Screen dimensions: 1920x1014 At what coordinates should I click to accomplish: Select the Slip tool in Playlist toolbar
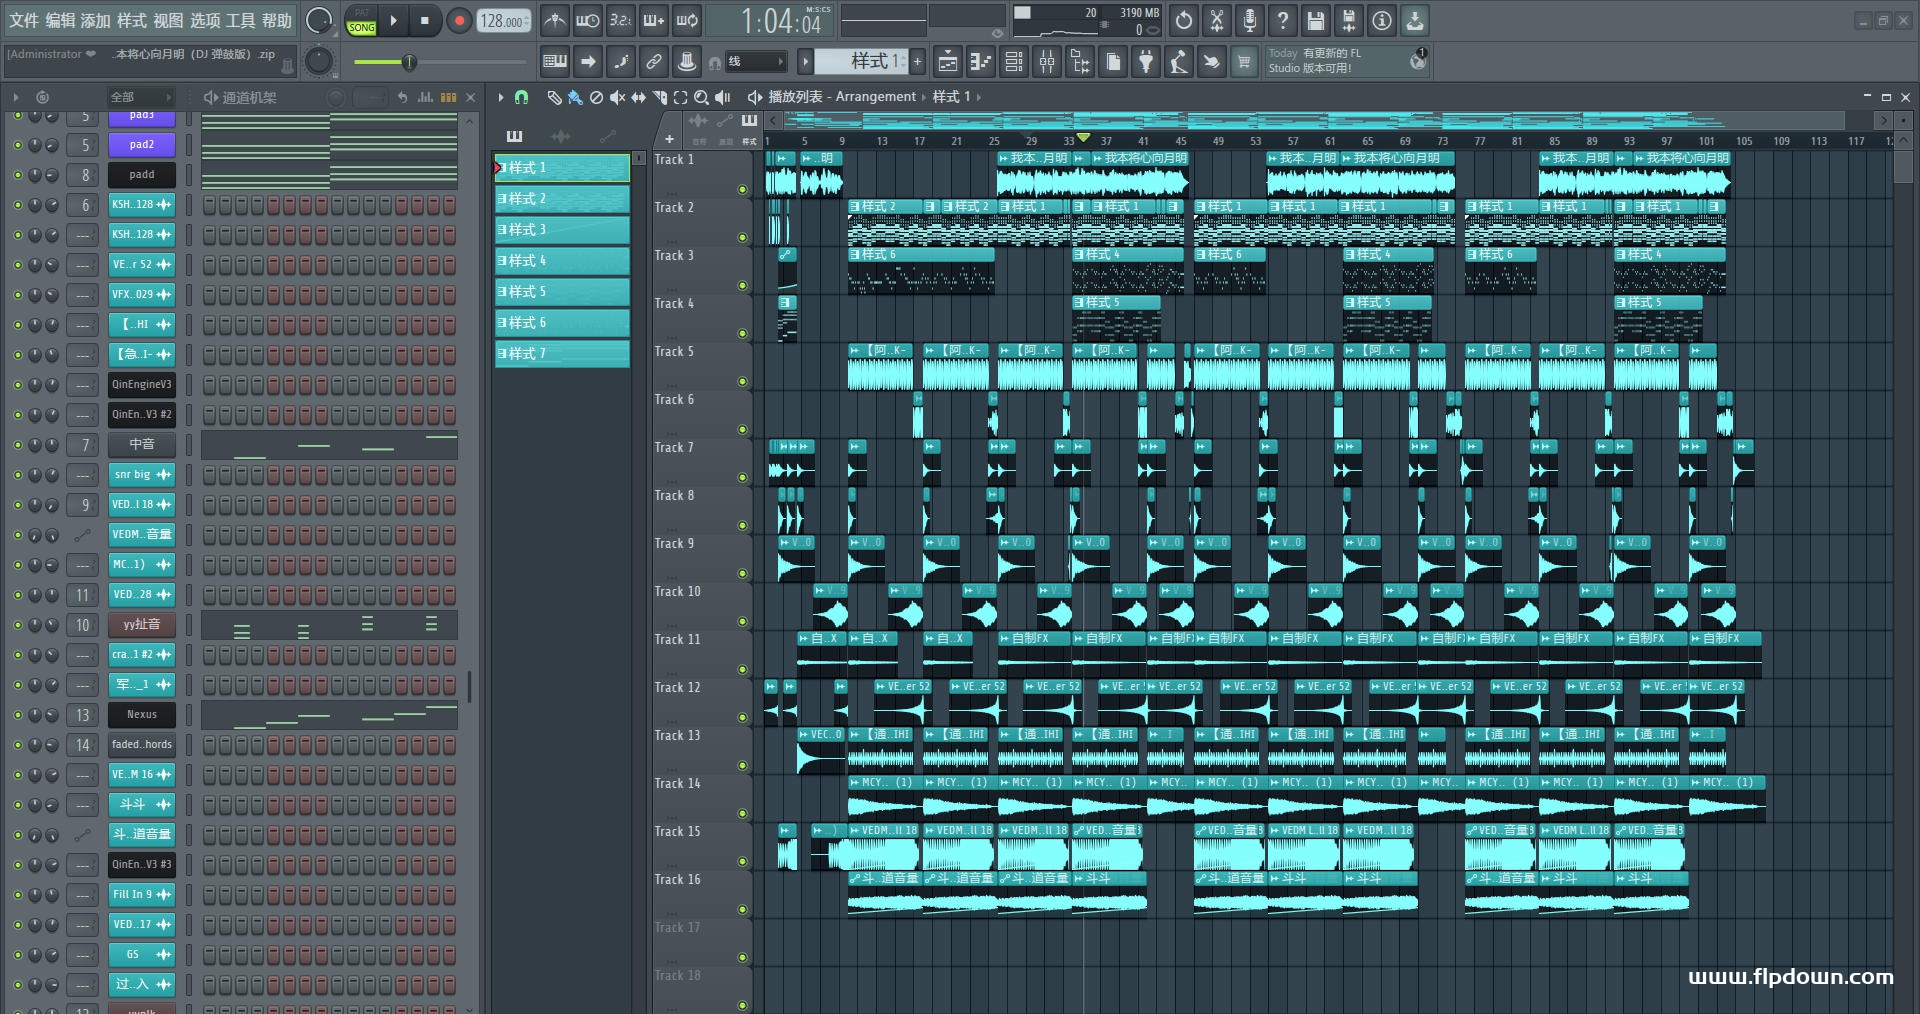638,97
